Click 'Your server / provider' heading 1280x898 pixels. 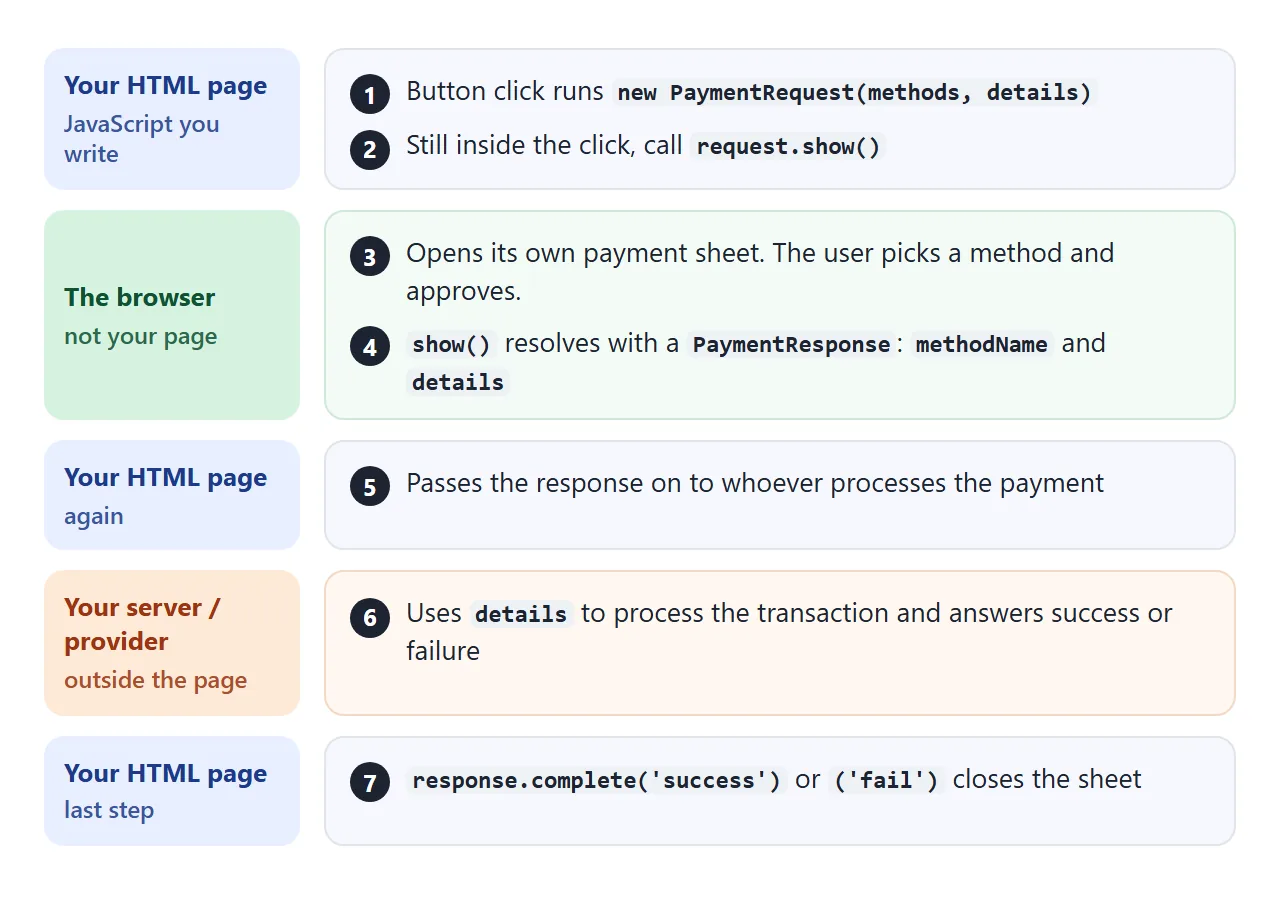pyautogui.click(x=142, y=624)
